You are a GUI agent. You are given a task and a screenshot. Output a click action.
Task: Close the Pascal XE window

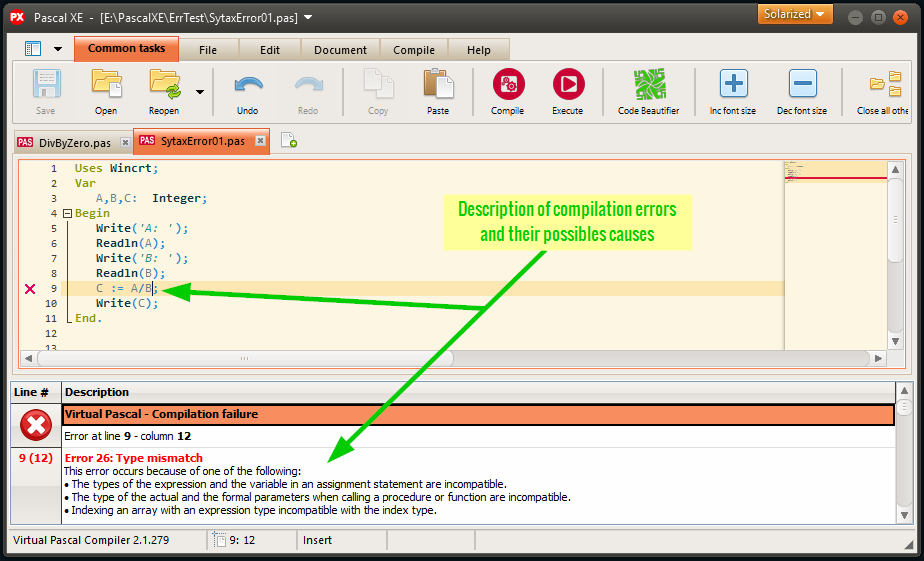pyautogui.click(x=900, y=18)
